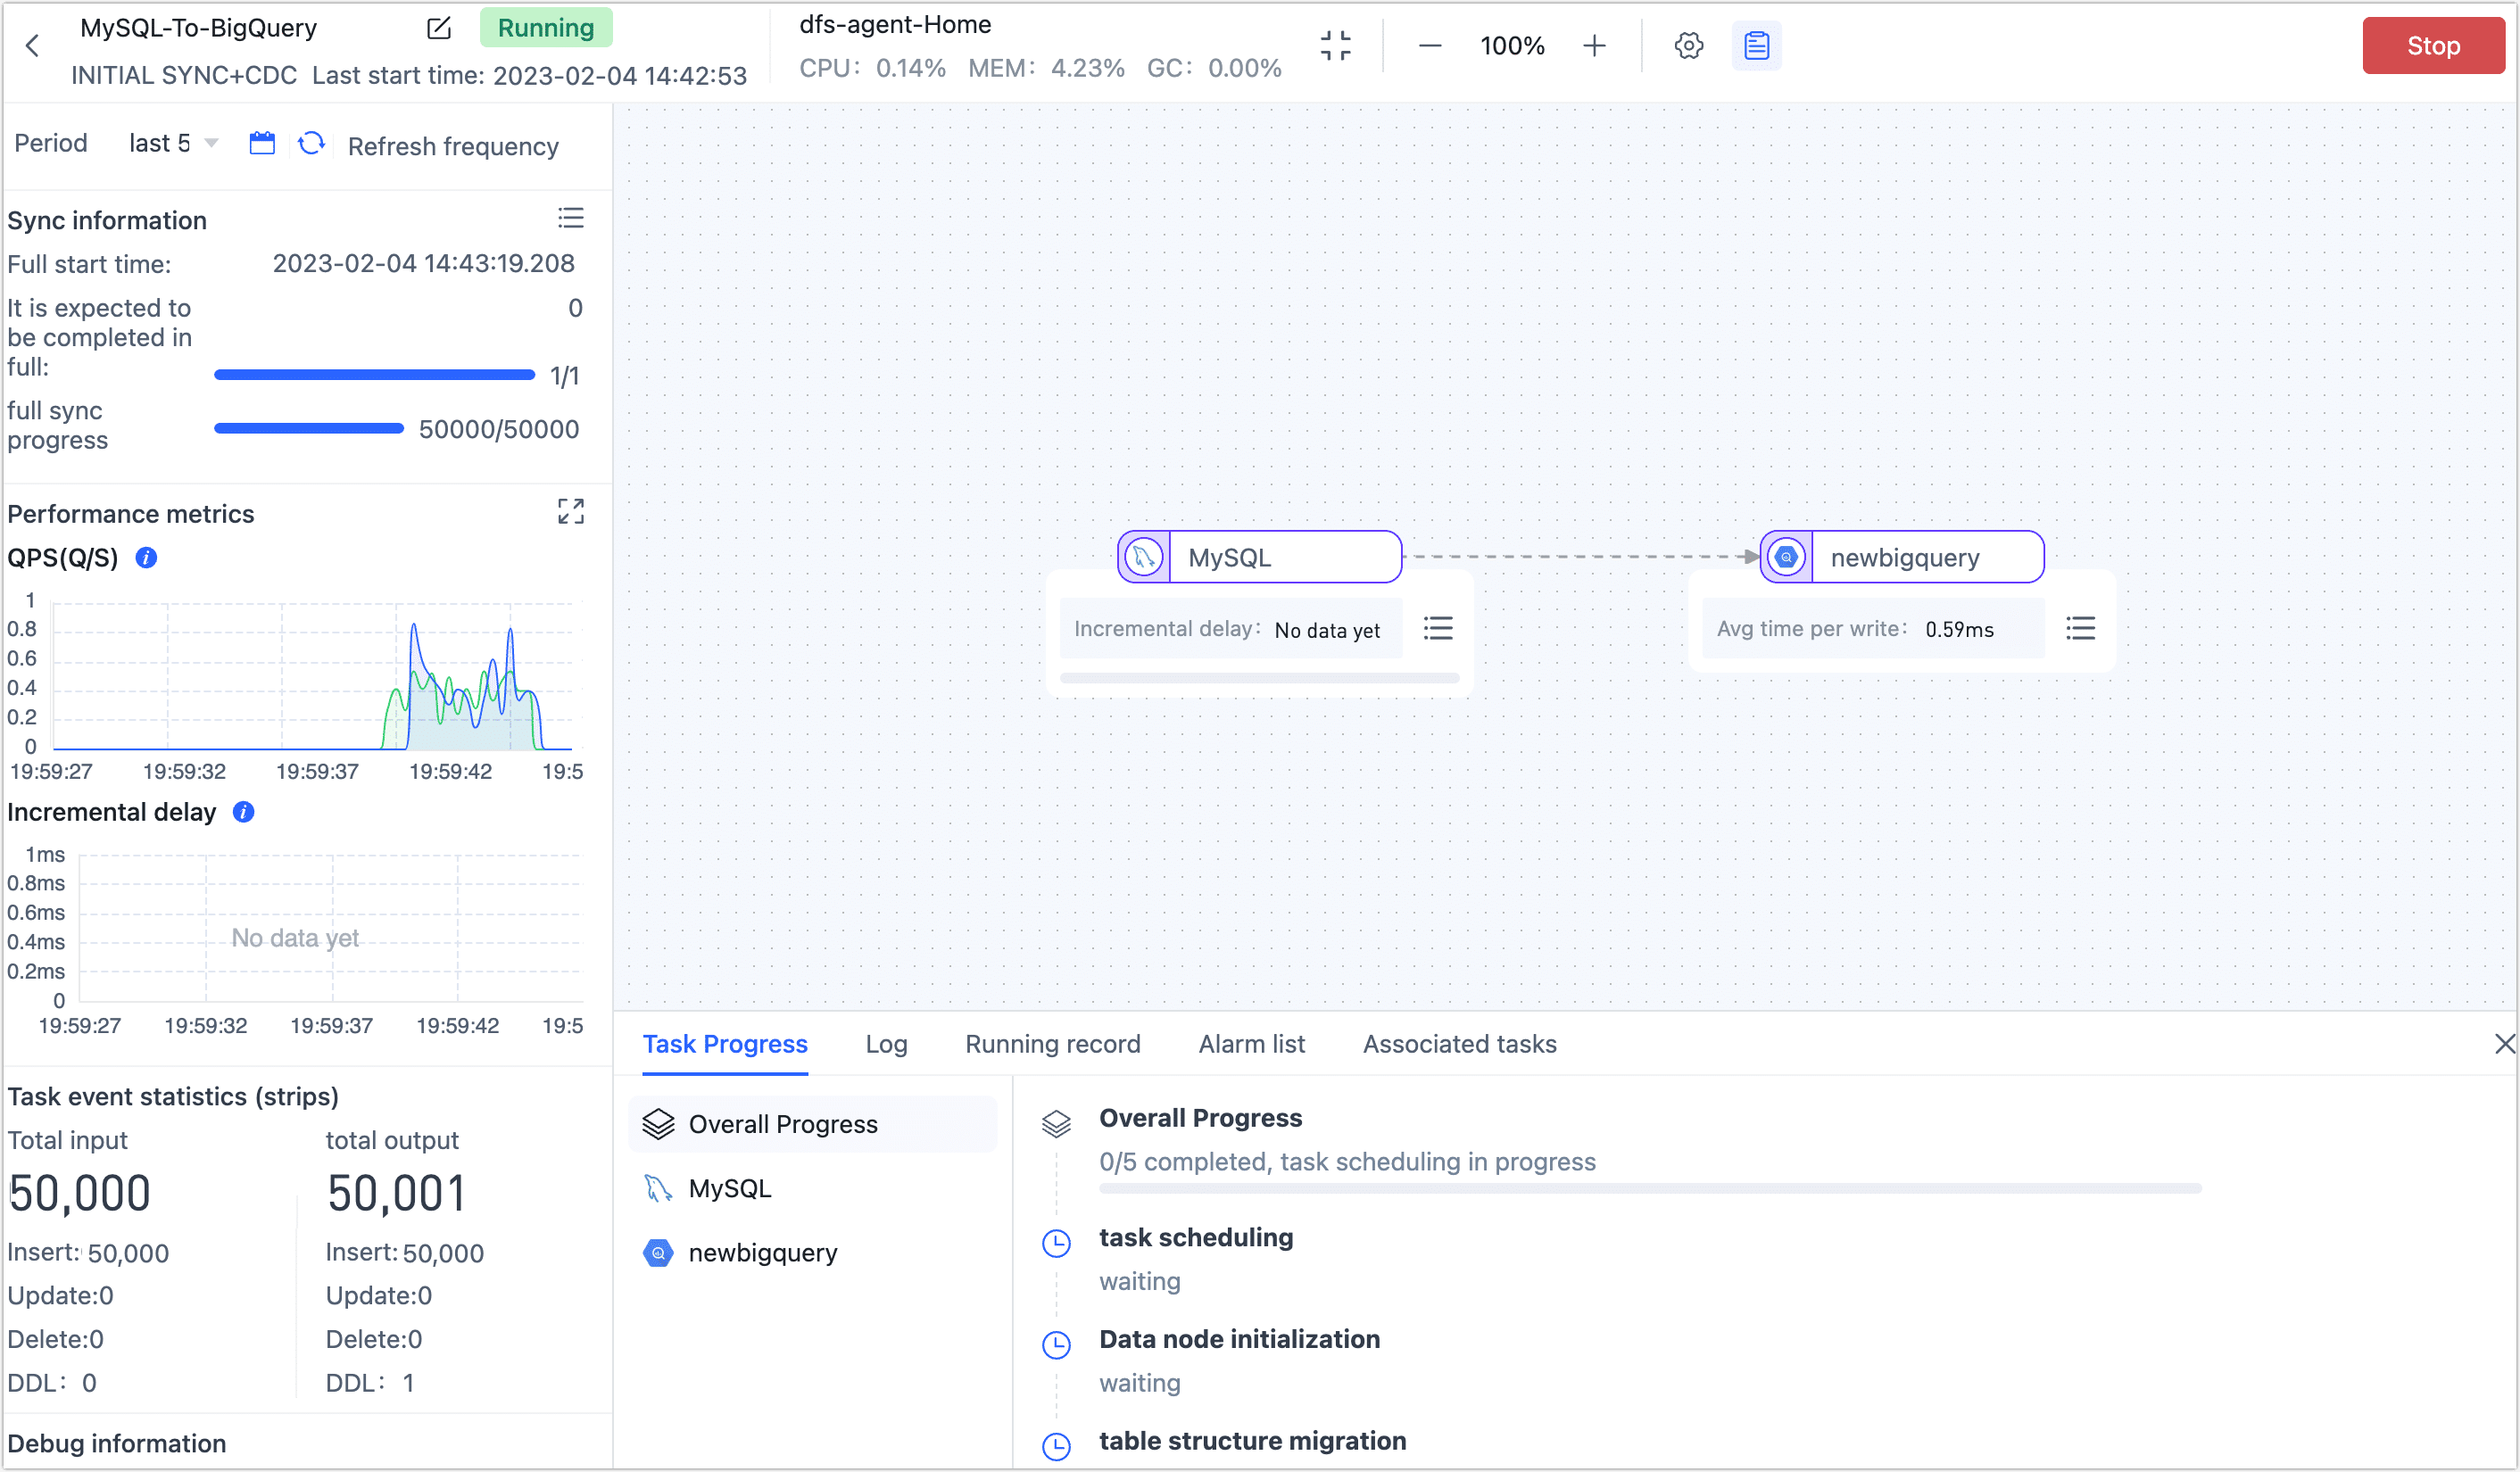2520x1472 pixels.
Task: Edit the MySQL-To-BigQuery task name
Action: pyautogui.click(x=439, y=28)
